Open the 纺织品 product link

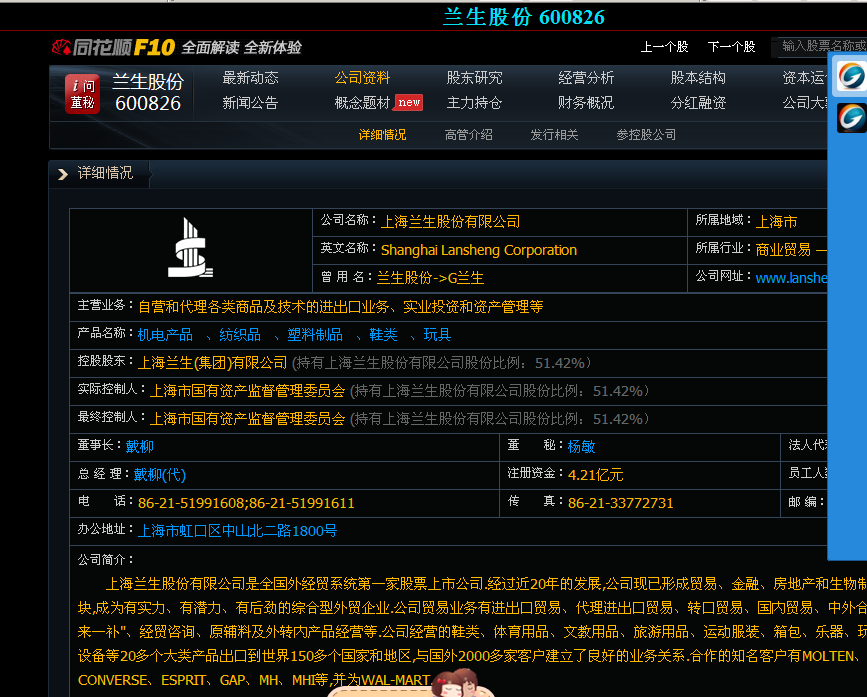240,335
